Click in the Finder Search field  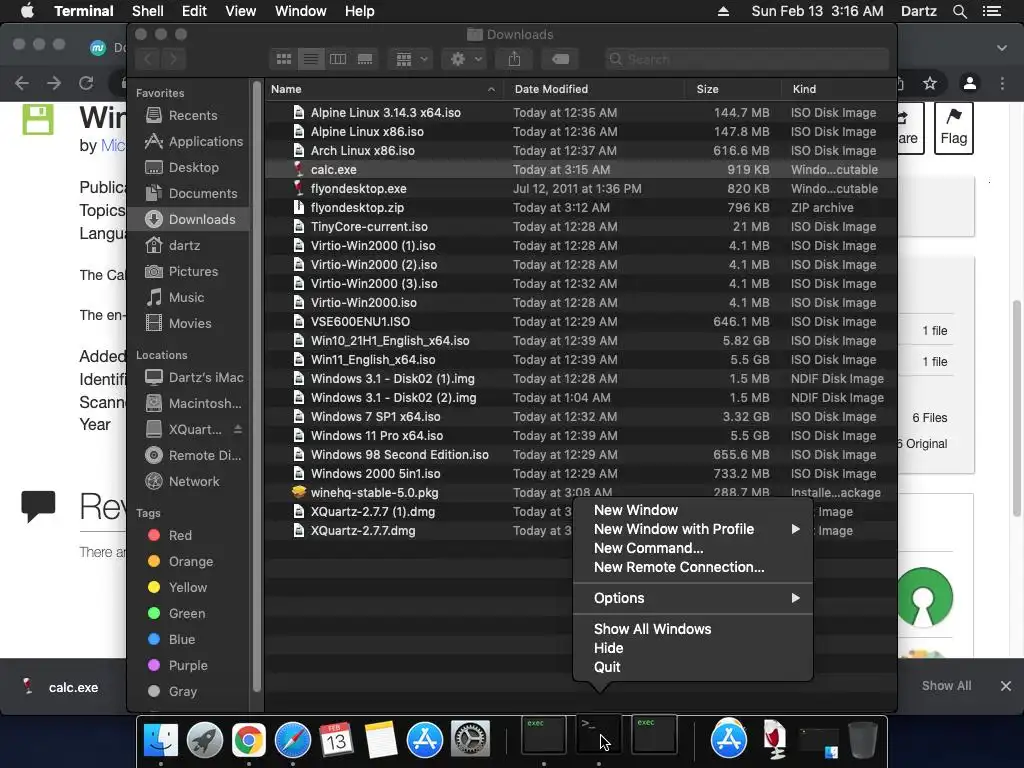point(746,59)
